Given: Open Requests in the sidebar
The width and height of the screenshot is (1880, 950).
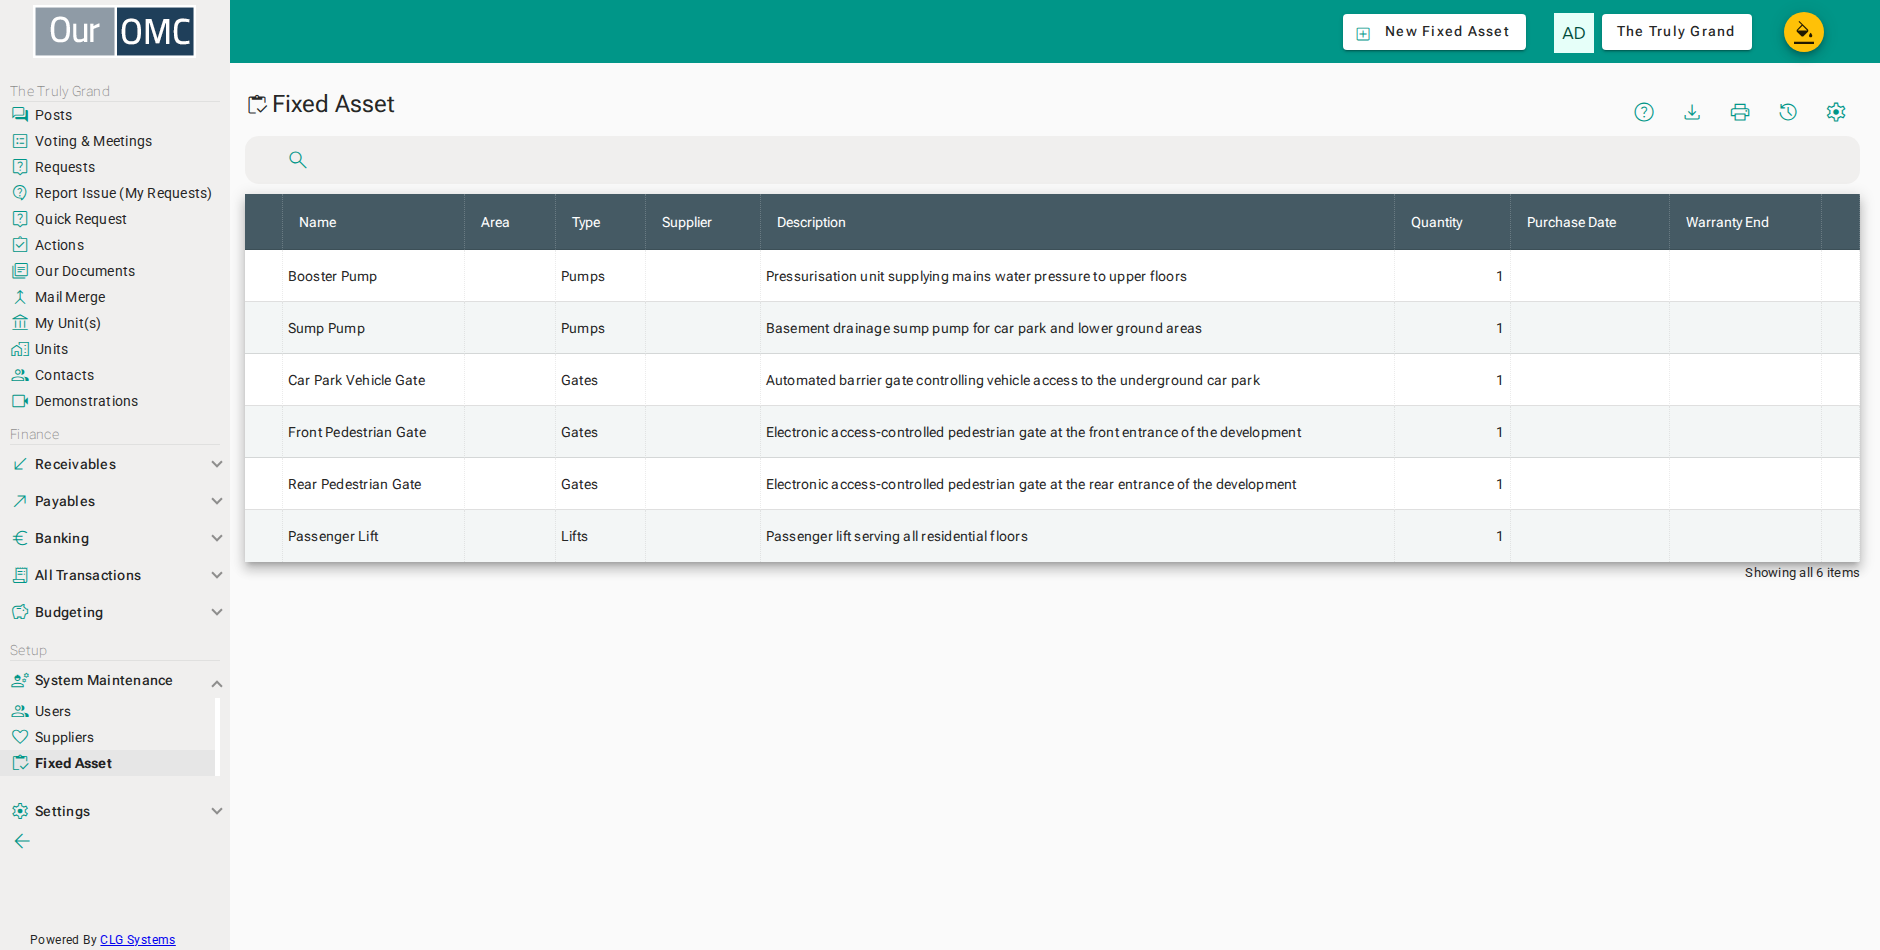Looking at the screenshot, I should click(65, 167).
